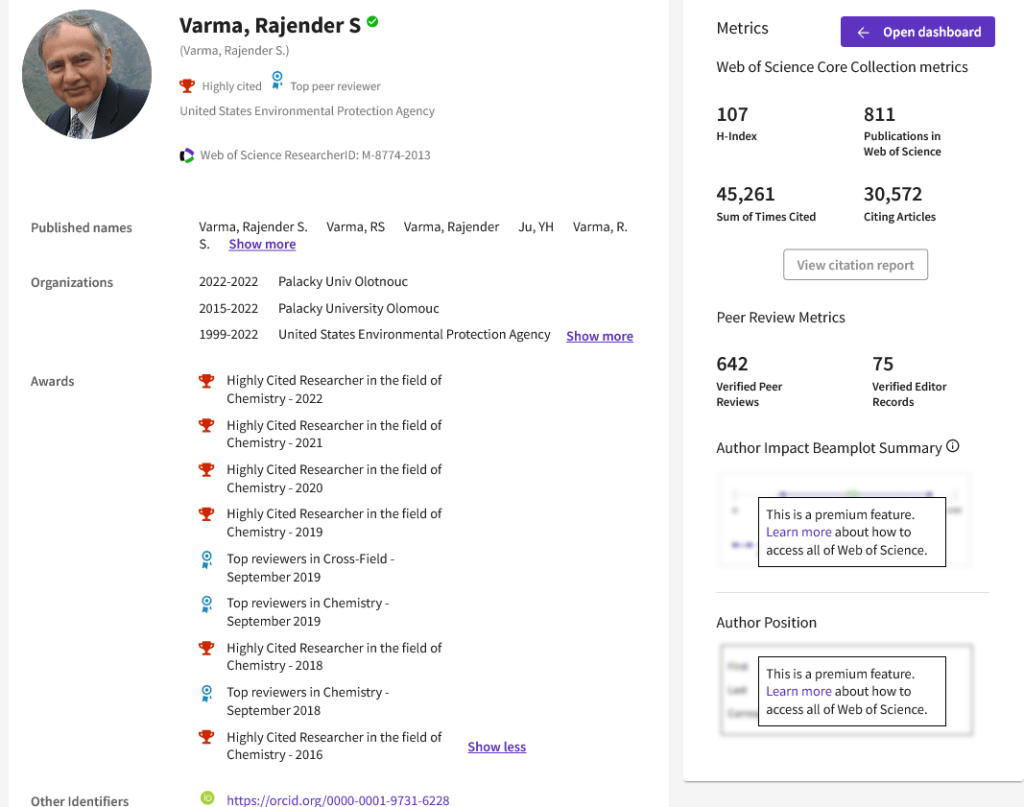Click the H-Index value 107
Image resolution: width=1024 pixels, height=807 pixels.
[732, 115]
